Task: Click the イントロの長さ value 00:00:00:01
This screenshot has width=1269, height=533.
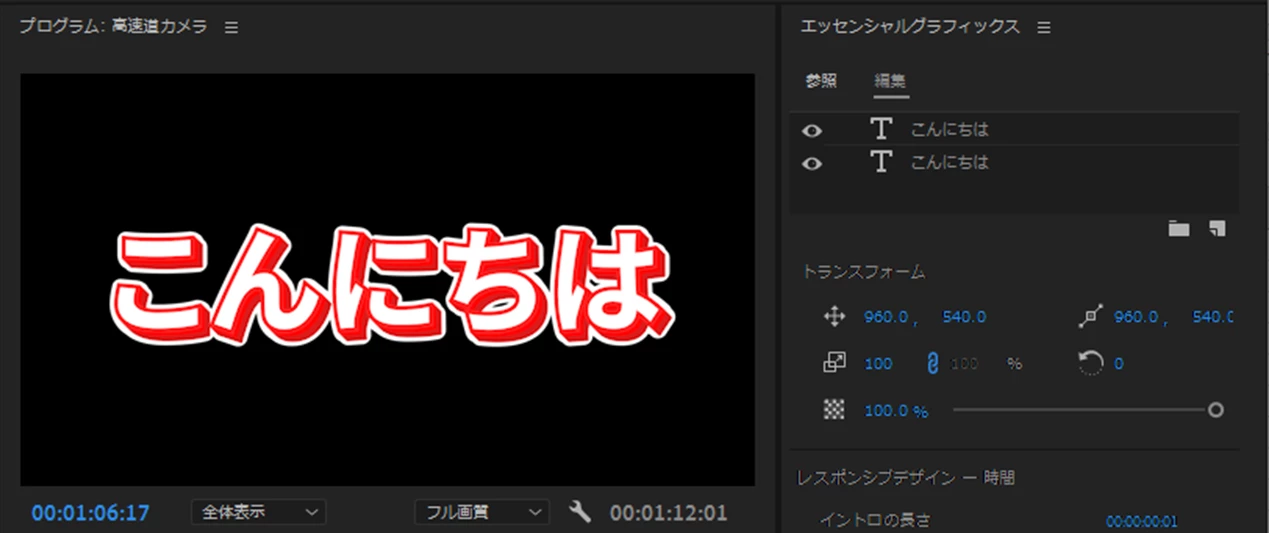Action: (1141, 521)
